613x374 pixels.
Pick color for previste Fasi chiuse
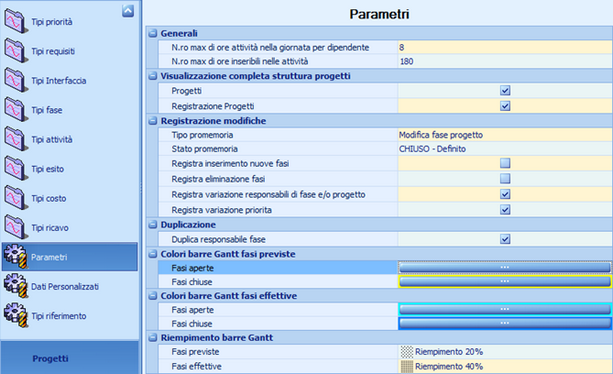(x=505, y=282)
